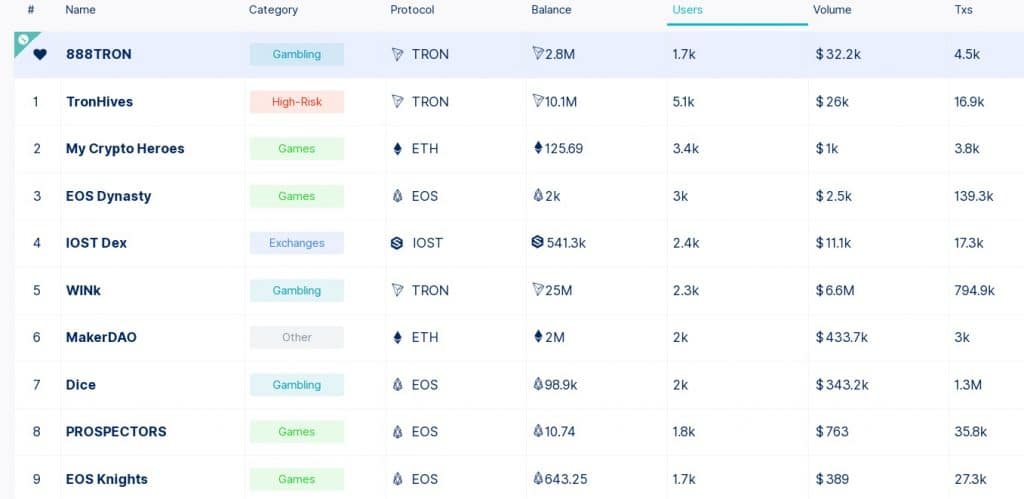Sort the table by the Category column
The height and width of the screenshot is (499, 1024).
[x=273, y=10]
